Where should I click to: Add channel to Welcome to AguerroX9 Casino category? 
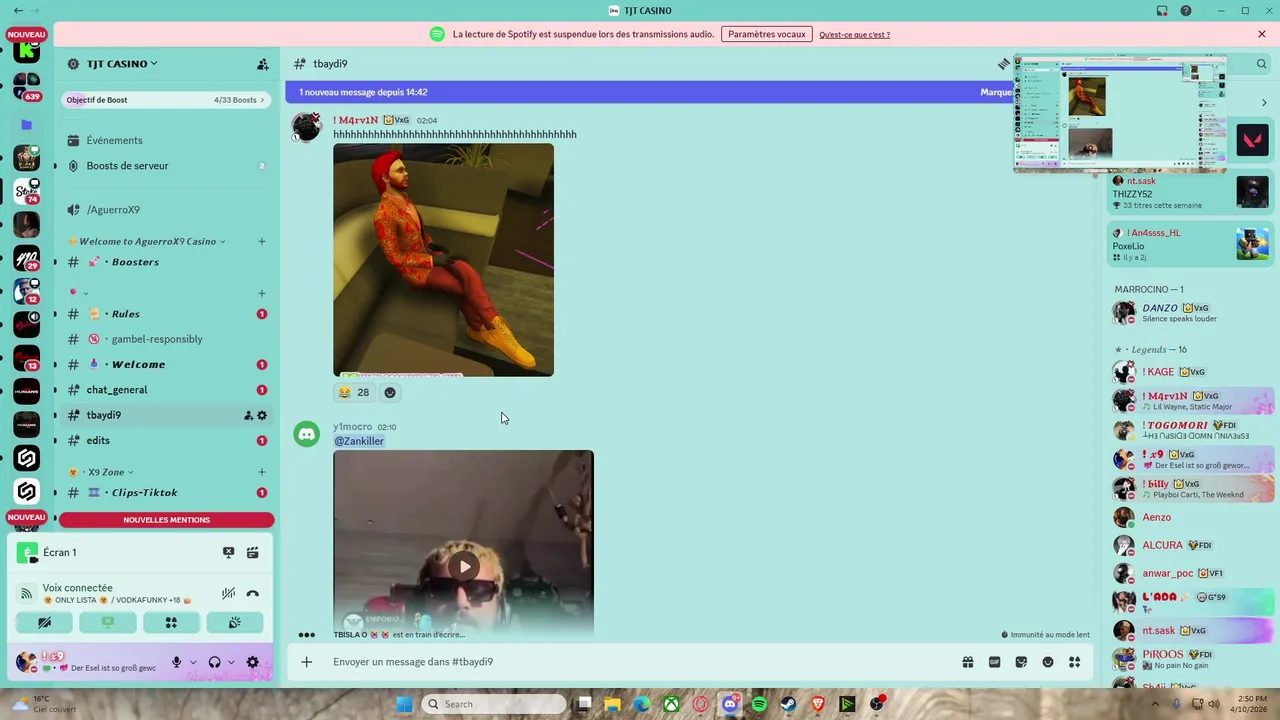tap(262, 242)
